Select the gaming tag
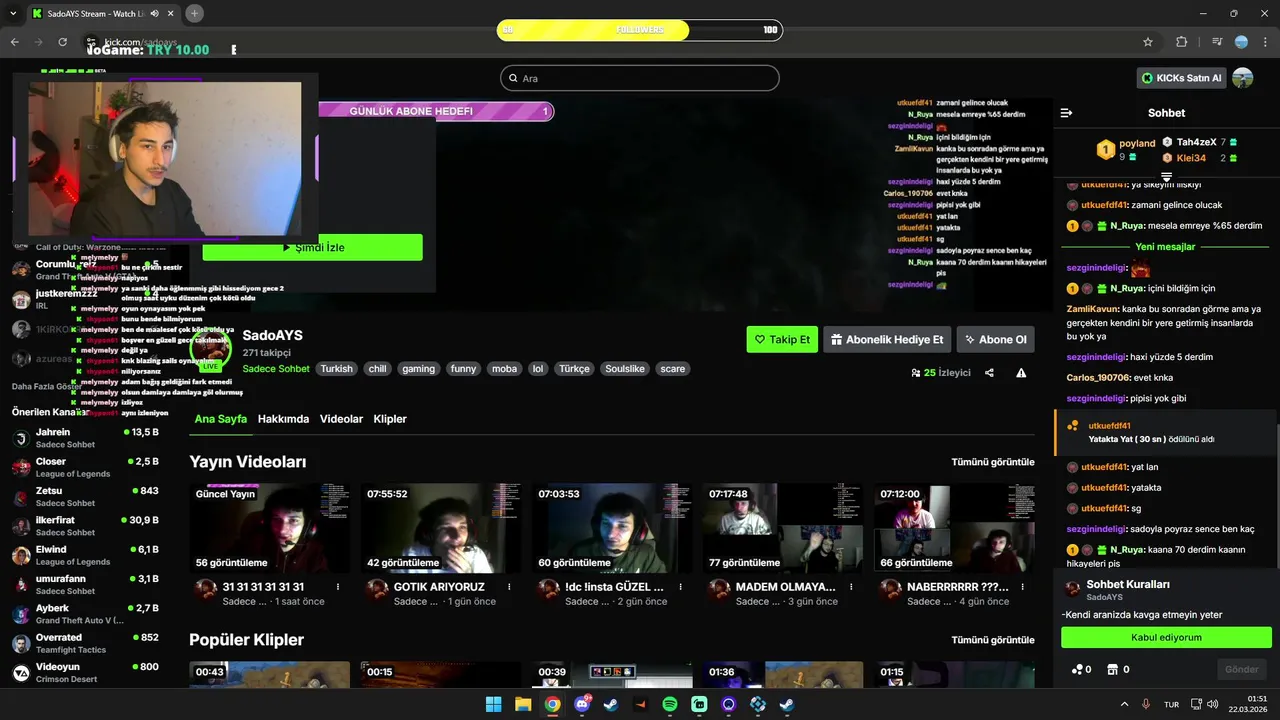This screenshot has width=1280, height=720. (x=418, y=368)
